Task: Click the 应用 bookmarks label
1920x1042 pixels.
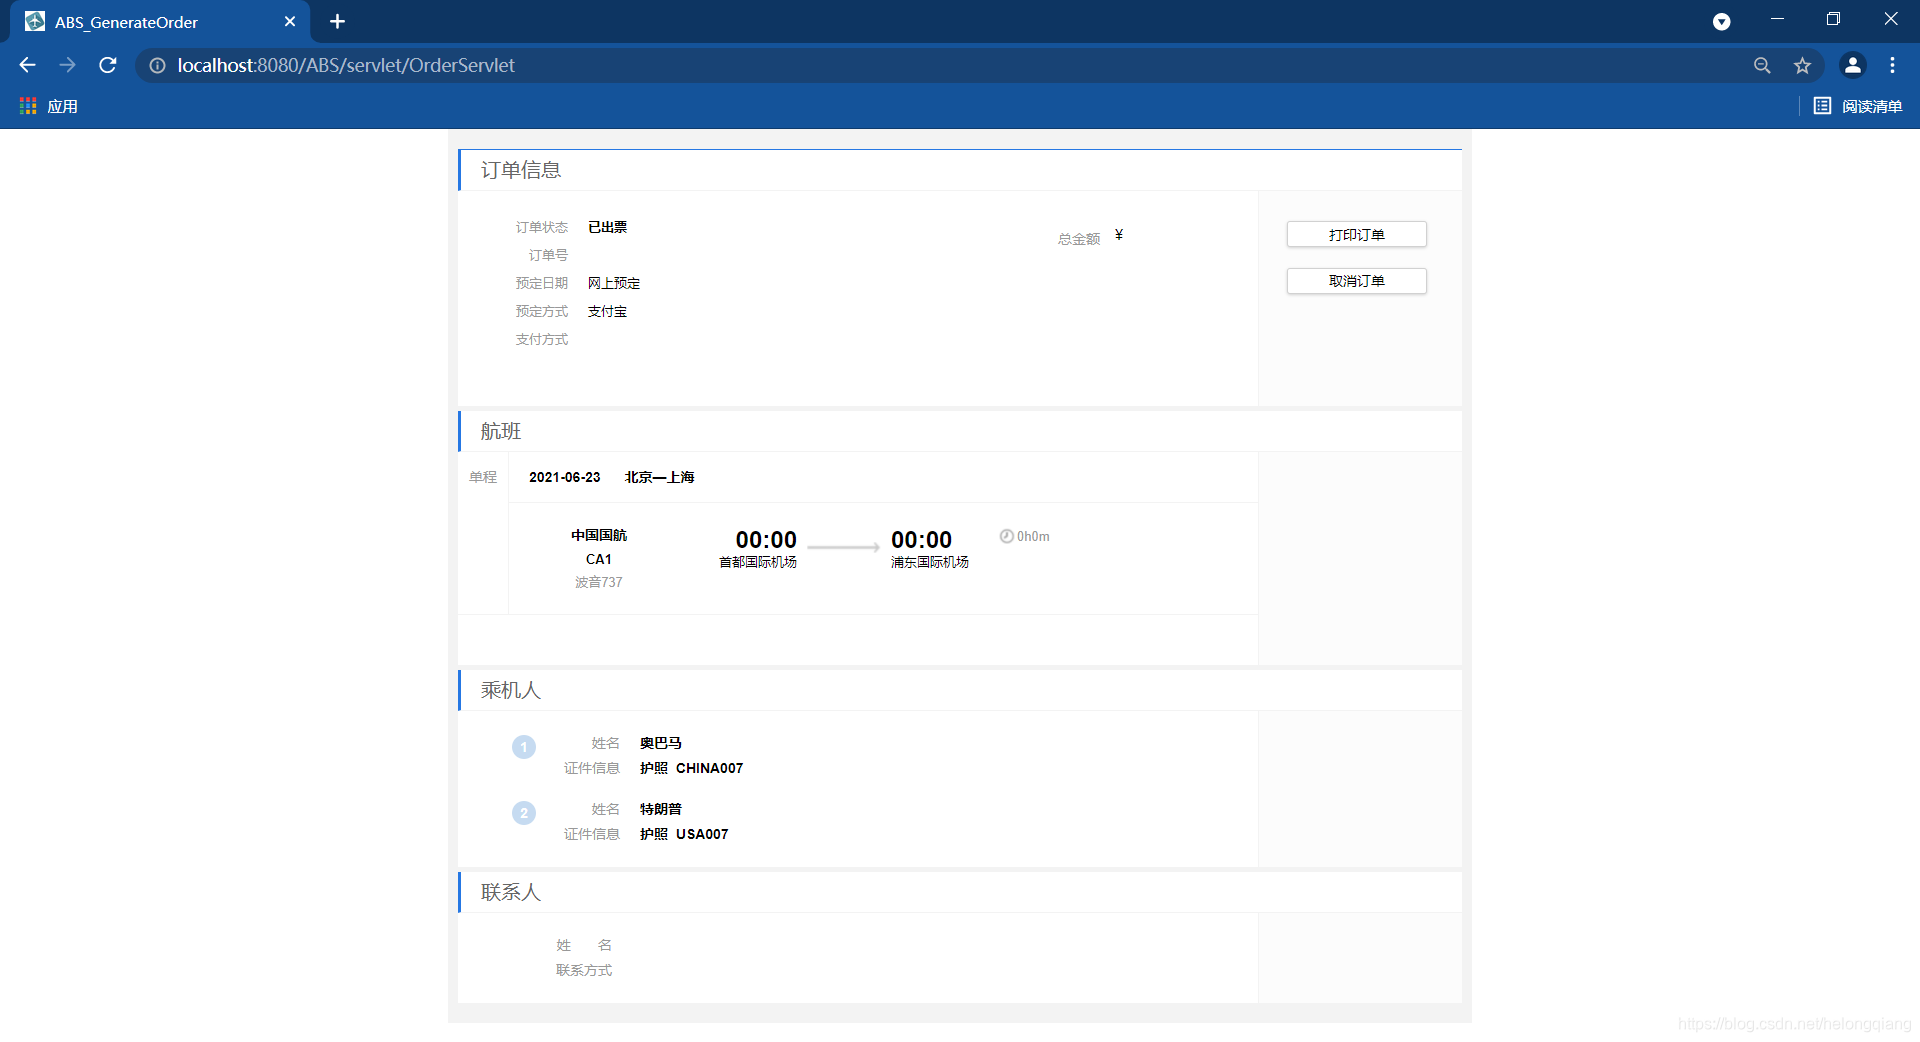Action: pyautogui.click(x=62, y=106)
